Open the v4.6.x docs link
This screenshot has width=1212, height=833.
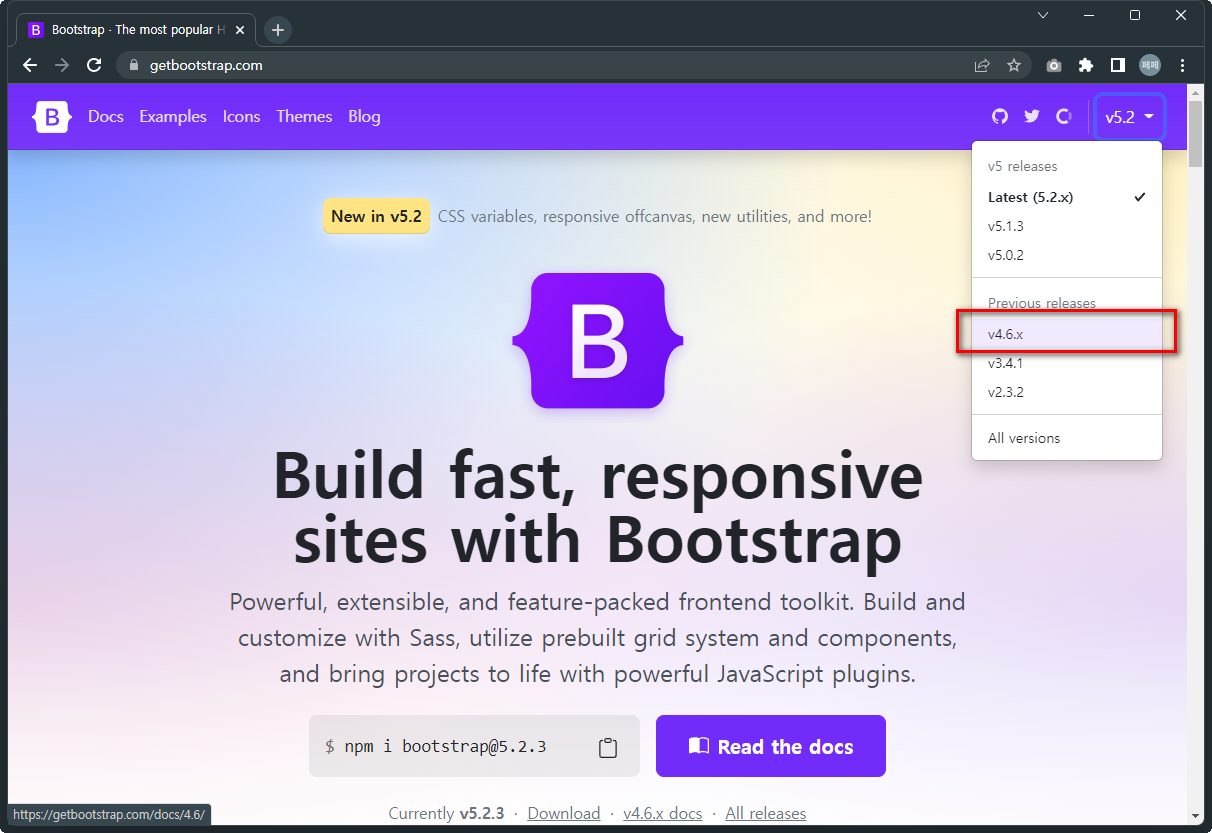662,814
